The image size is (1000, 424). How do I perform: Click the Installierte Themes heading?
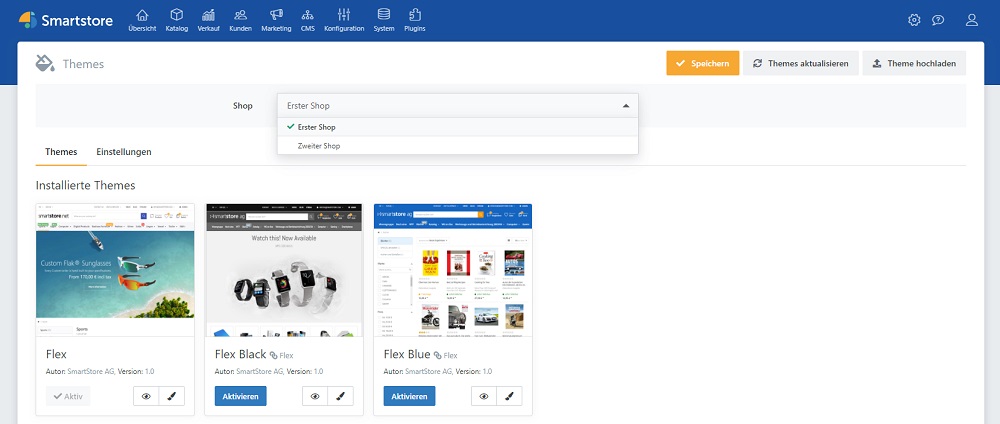tap(85, 186)
